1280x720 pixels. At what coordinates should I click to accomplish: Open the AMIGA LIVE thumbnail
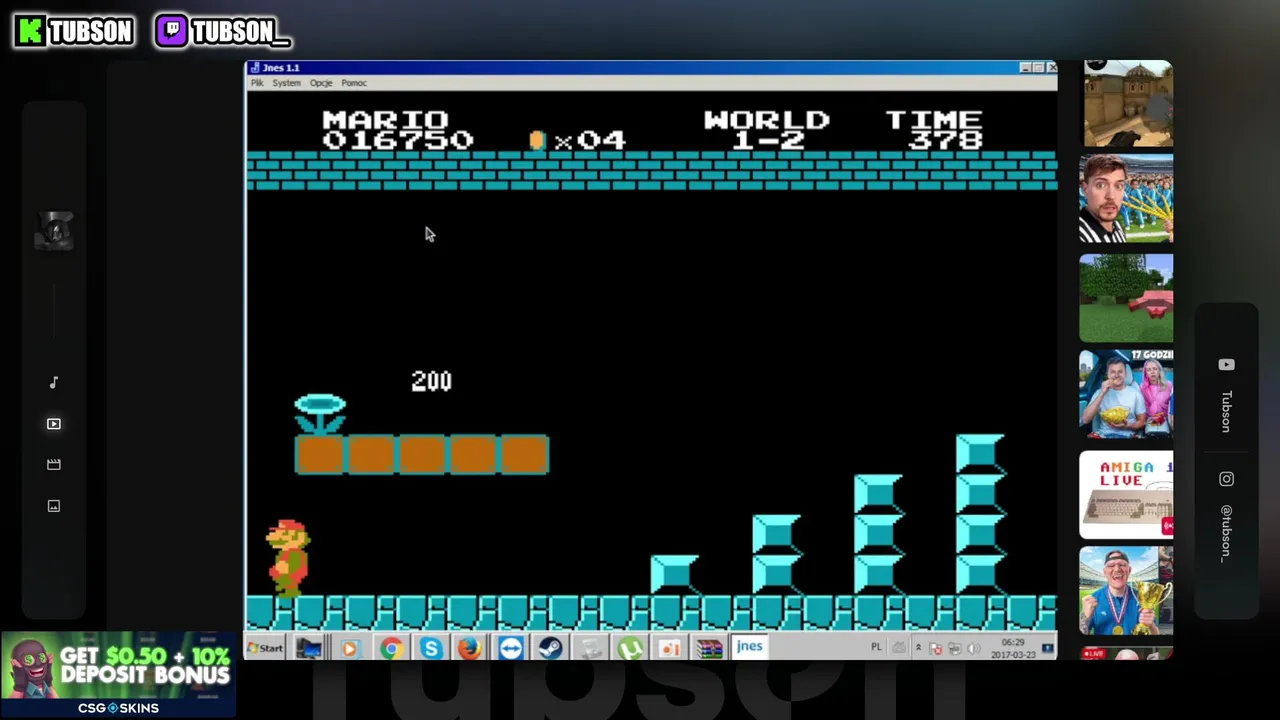[1126, 494]
